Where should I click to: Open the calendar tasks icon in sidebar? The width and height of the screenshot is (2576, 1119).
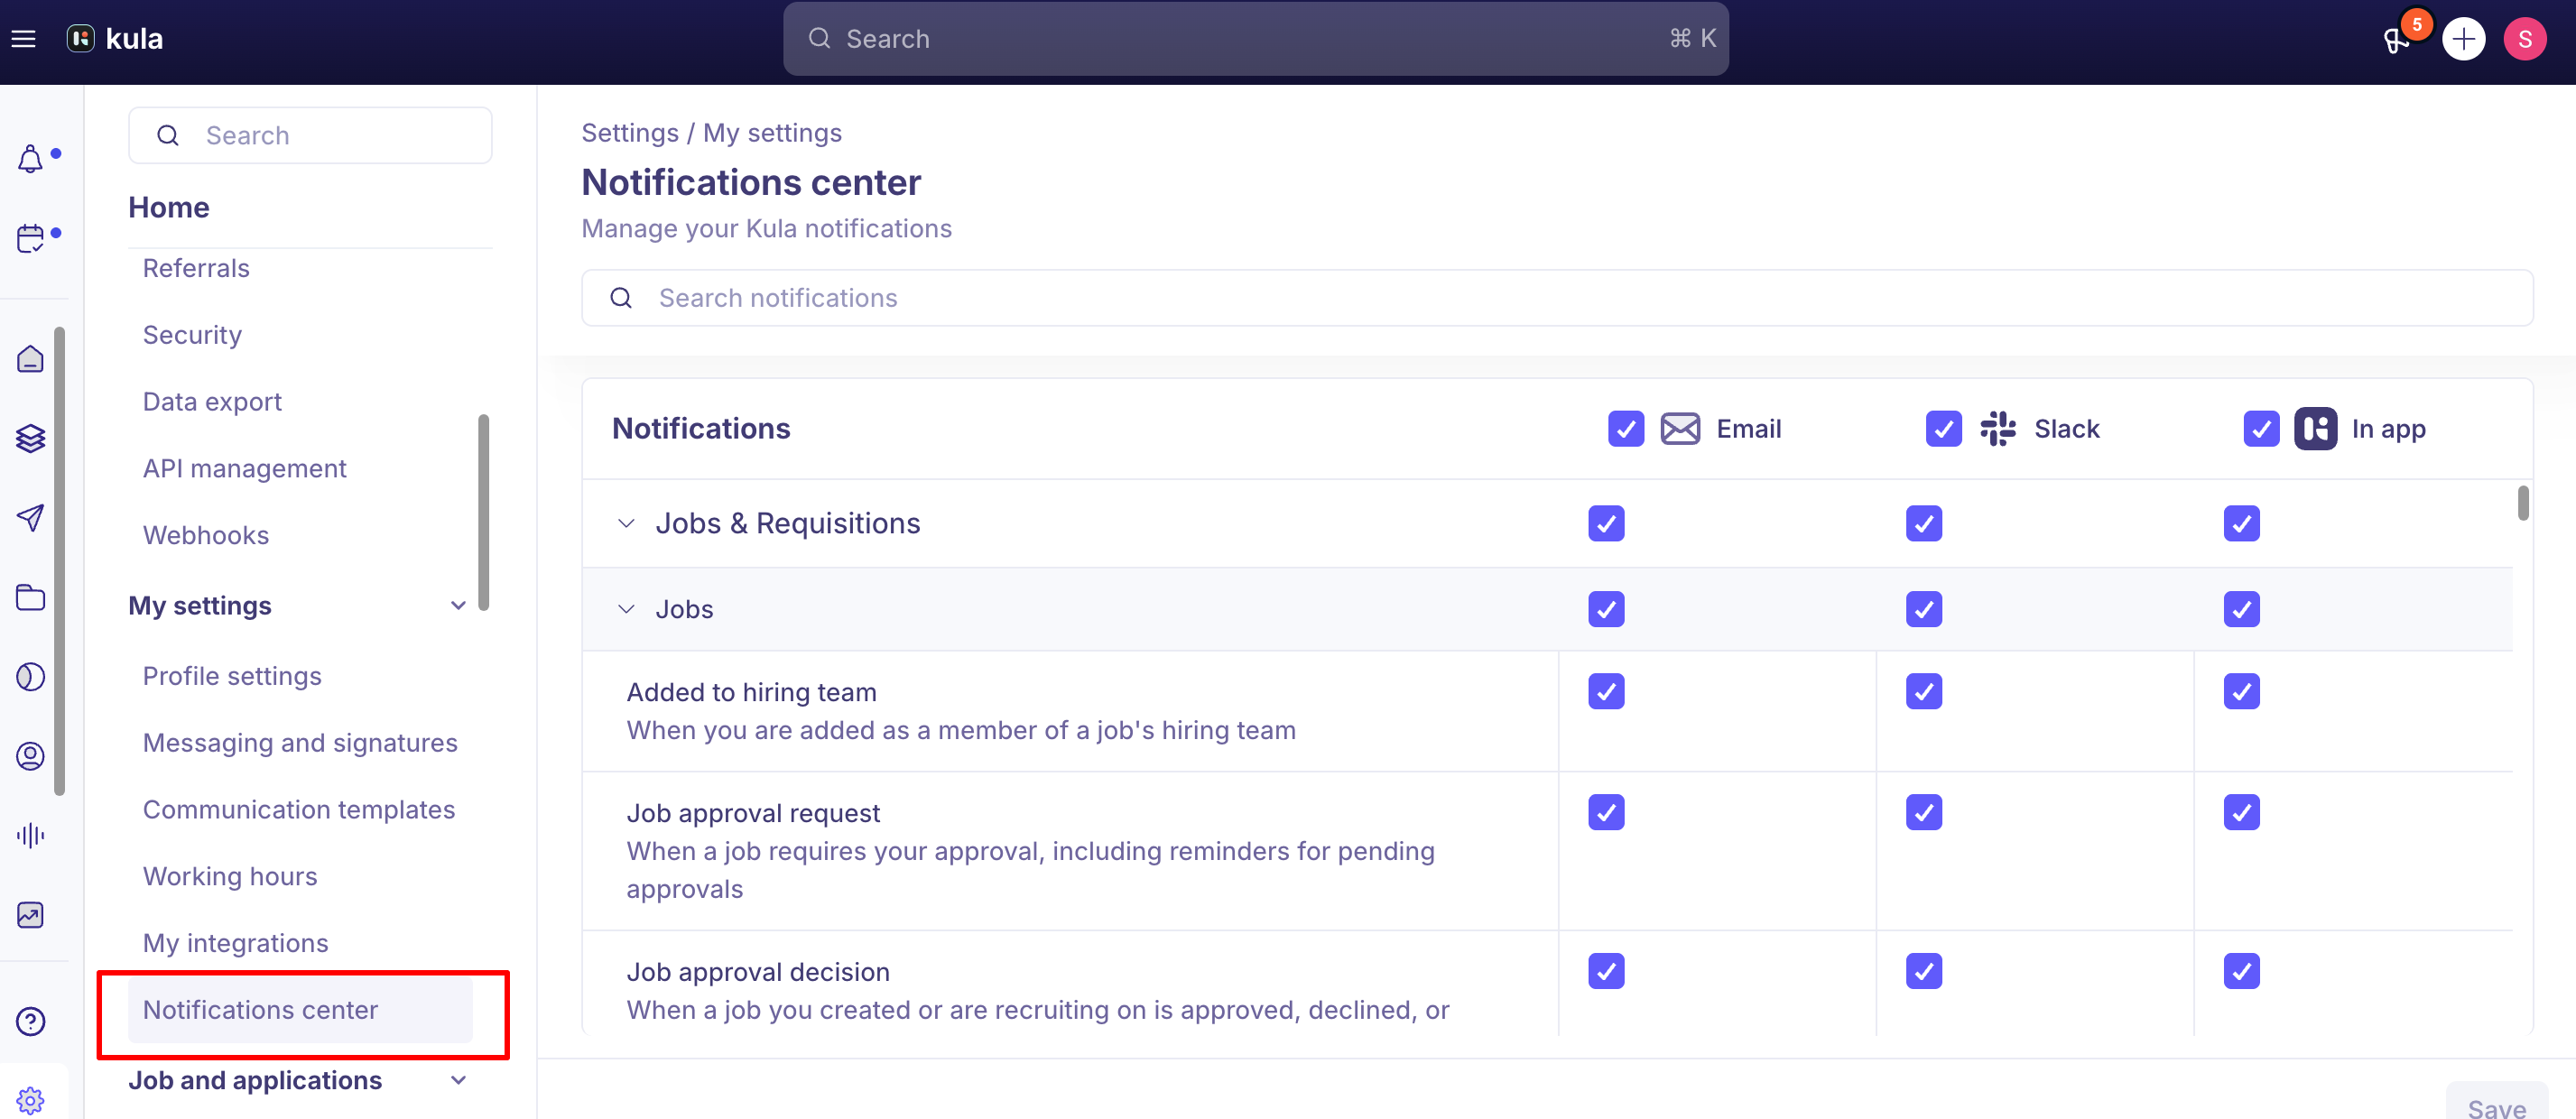(x=31, y=238)
